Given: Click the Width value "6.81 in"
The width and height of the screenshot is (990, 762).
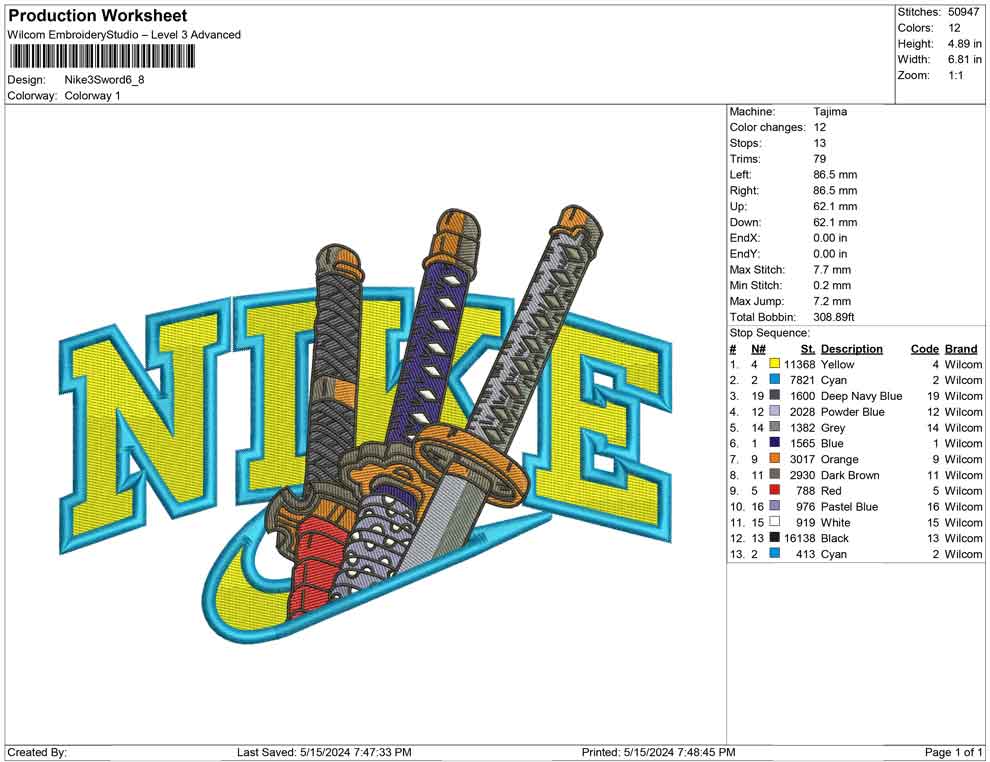Looking at the screenshot, I should pos(964,59).
